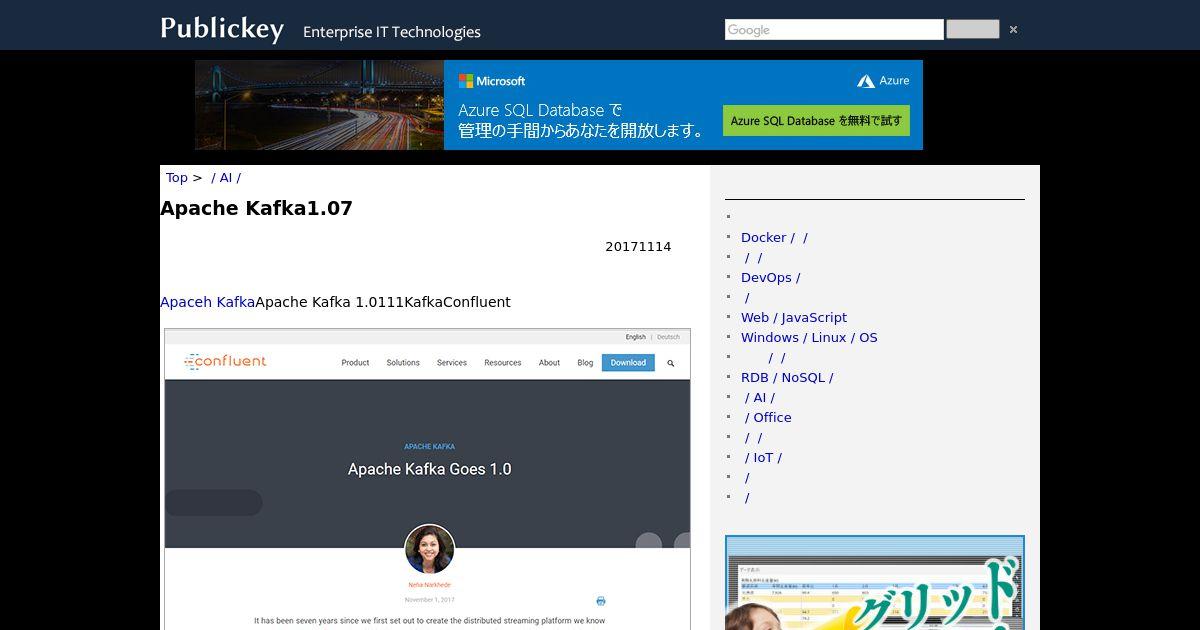
Task: Open the Apaceh Kafka hyperlink
Action: (207, 302)
